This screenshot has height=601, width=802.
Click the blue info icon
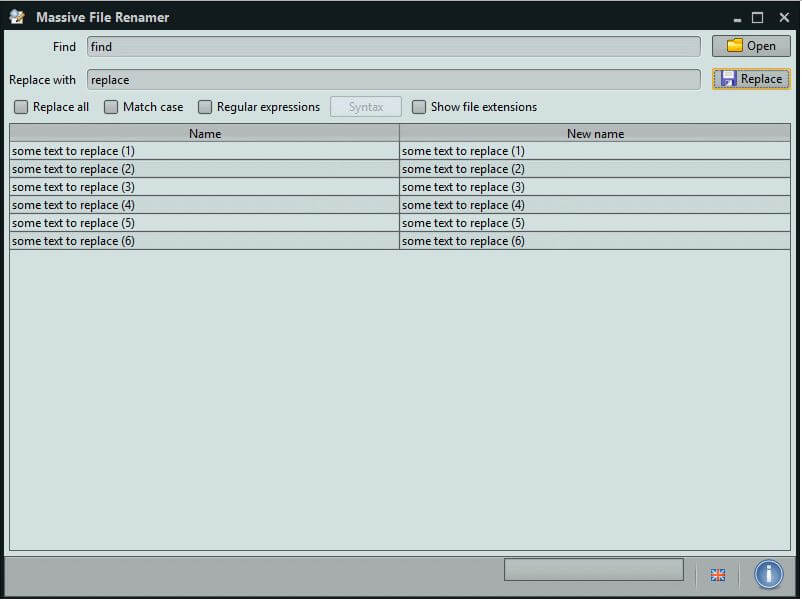coord(768,574)
